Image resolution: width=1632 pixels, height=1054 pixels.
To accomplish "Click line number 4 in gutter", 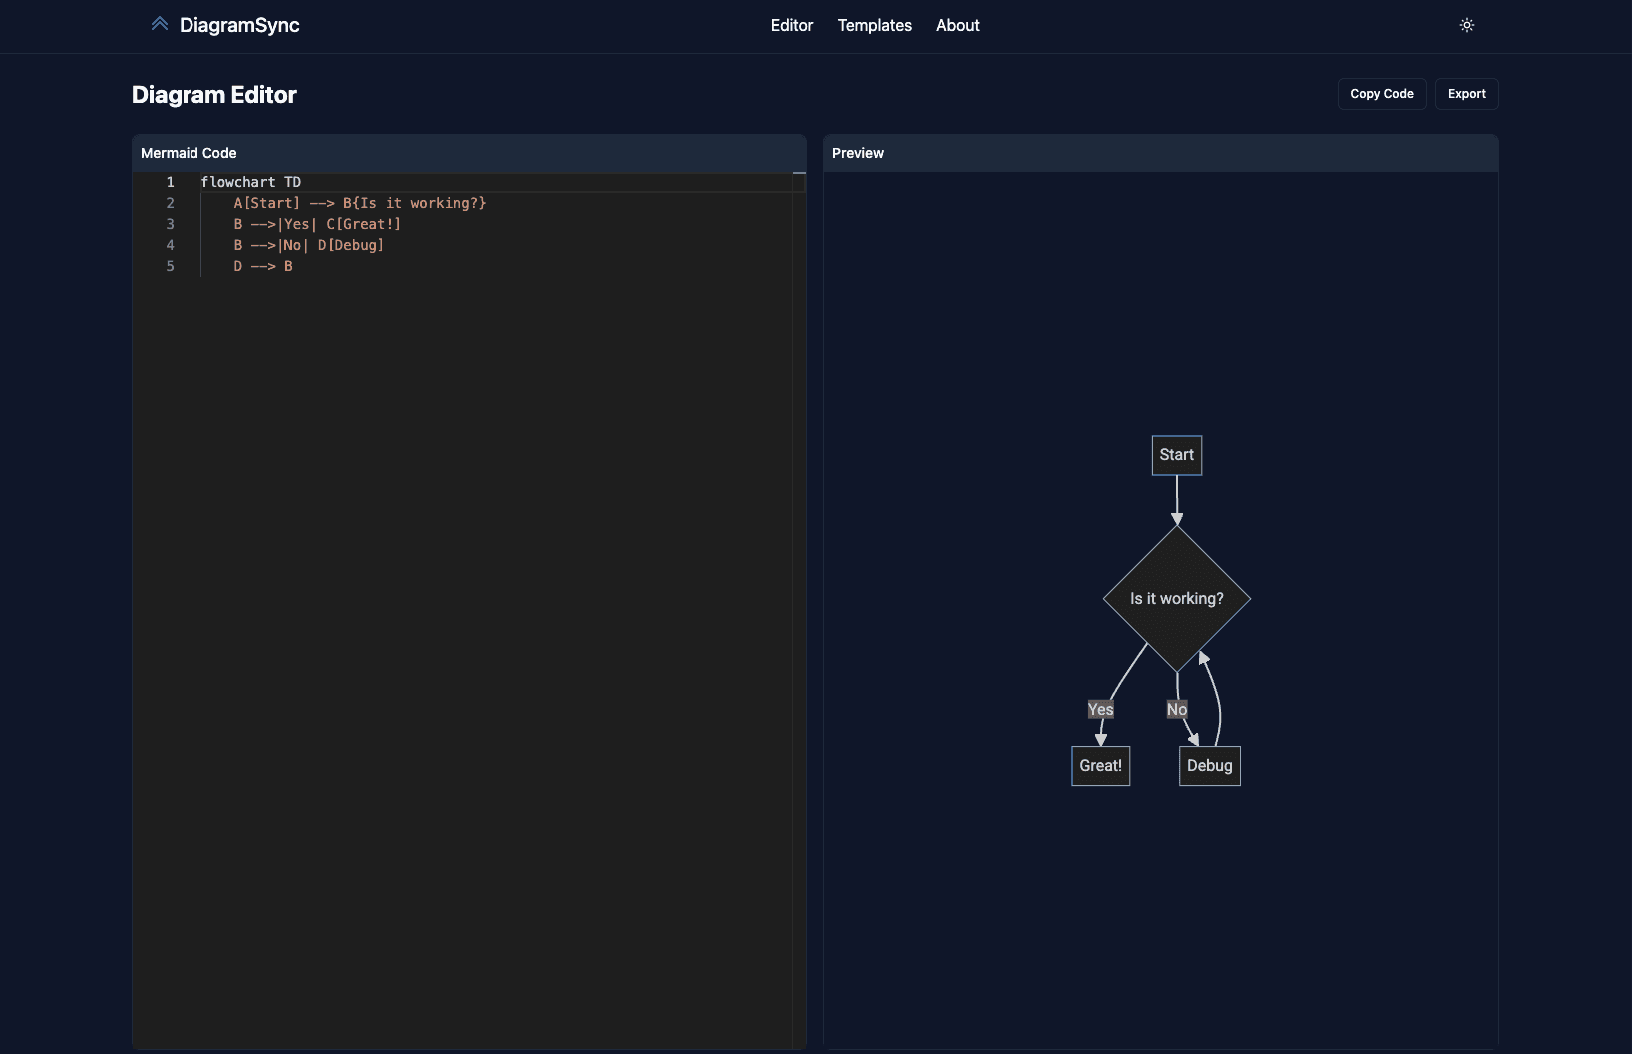I will tap(170, 245).
